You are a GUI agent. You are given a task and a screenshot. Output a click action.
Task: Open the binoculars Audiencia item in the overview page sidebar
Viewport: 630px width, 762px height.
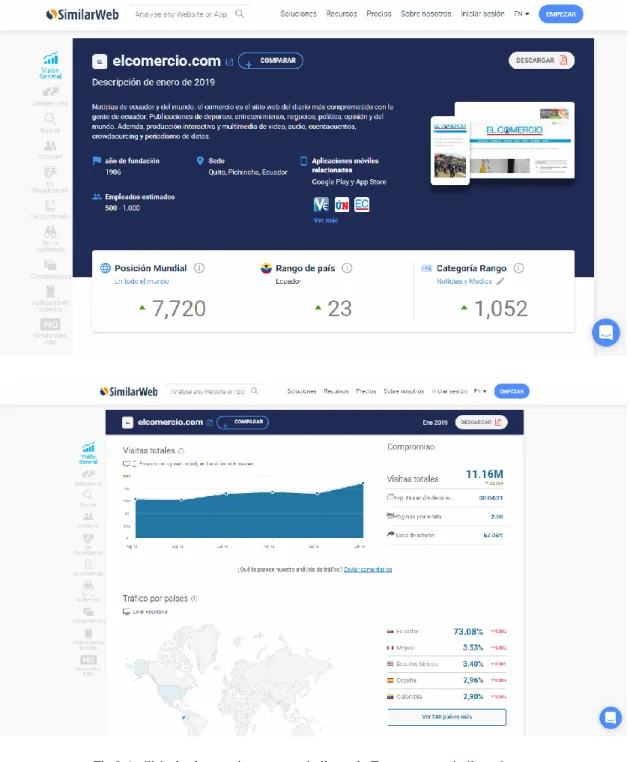pyautogui.click(x=50, y=239)
